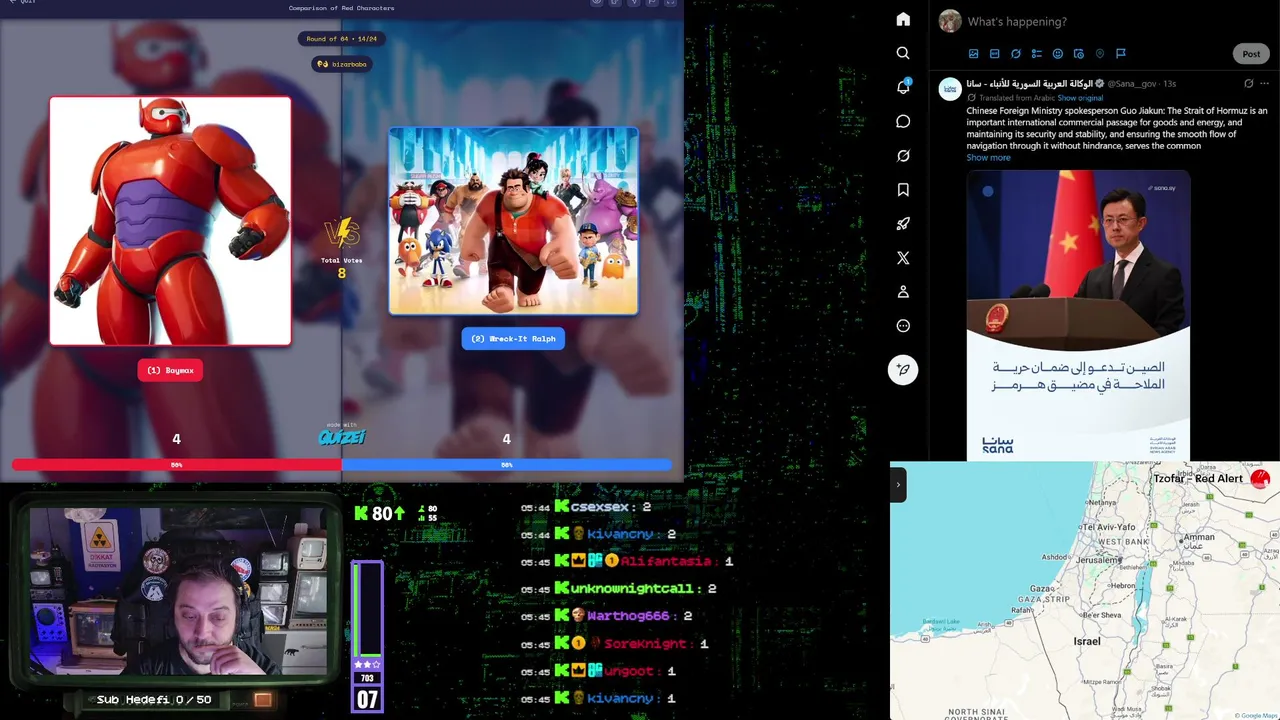Open the X Home icon in the sidebar
Screen dimensions: 1280x720
[903, 19]
